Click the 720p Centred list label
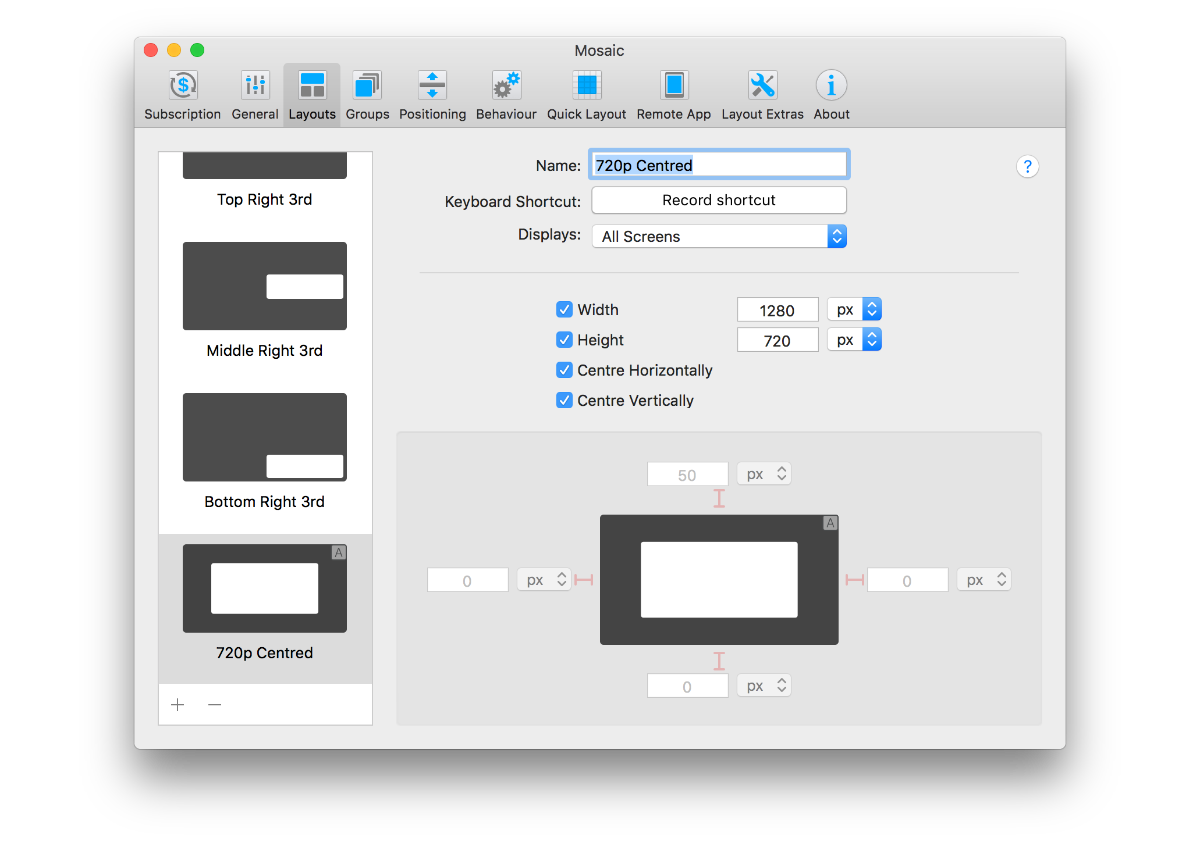Screen dimensions: 1200x842 coord(265,653)
